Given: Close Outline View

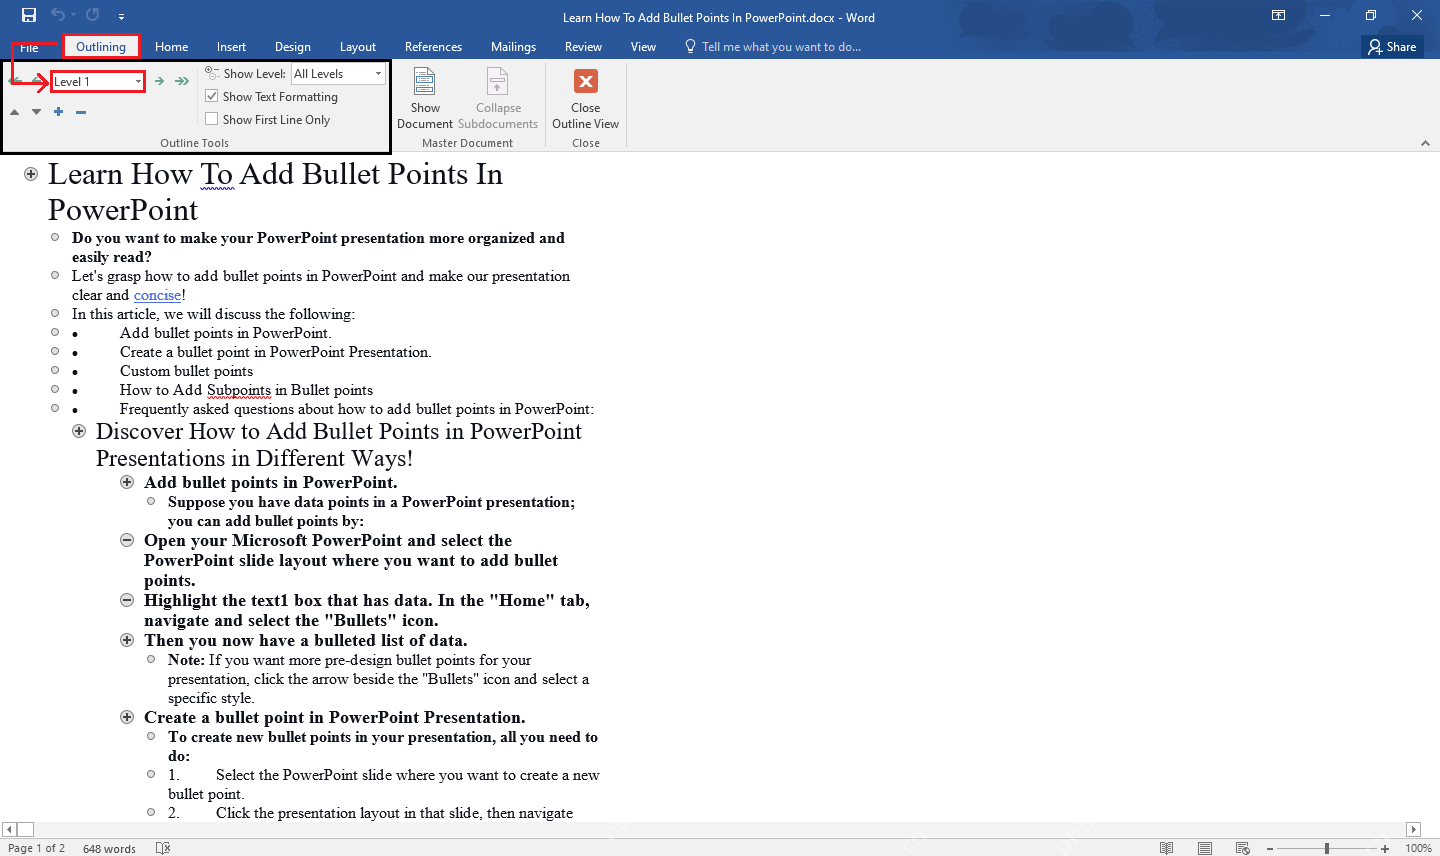Looking at the screenshot, I should (x=585, y=98).
